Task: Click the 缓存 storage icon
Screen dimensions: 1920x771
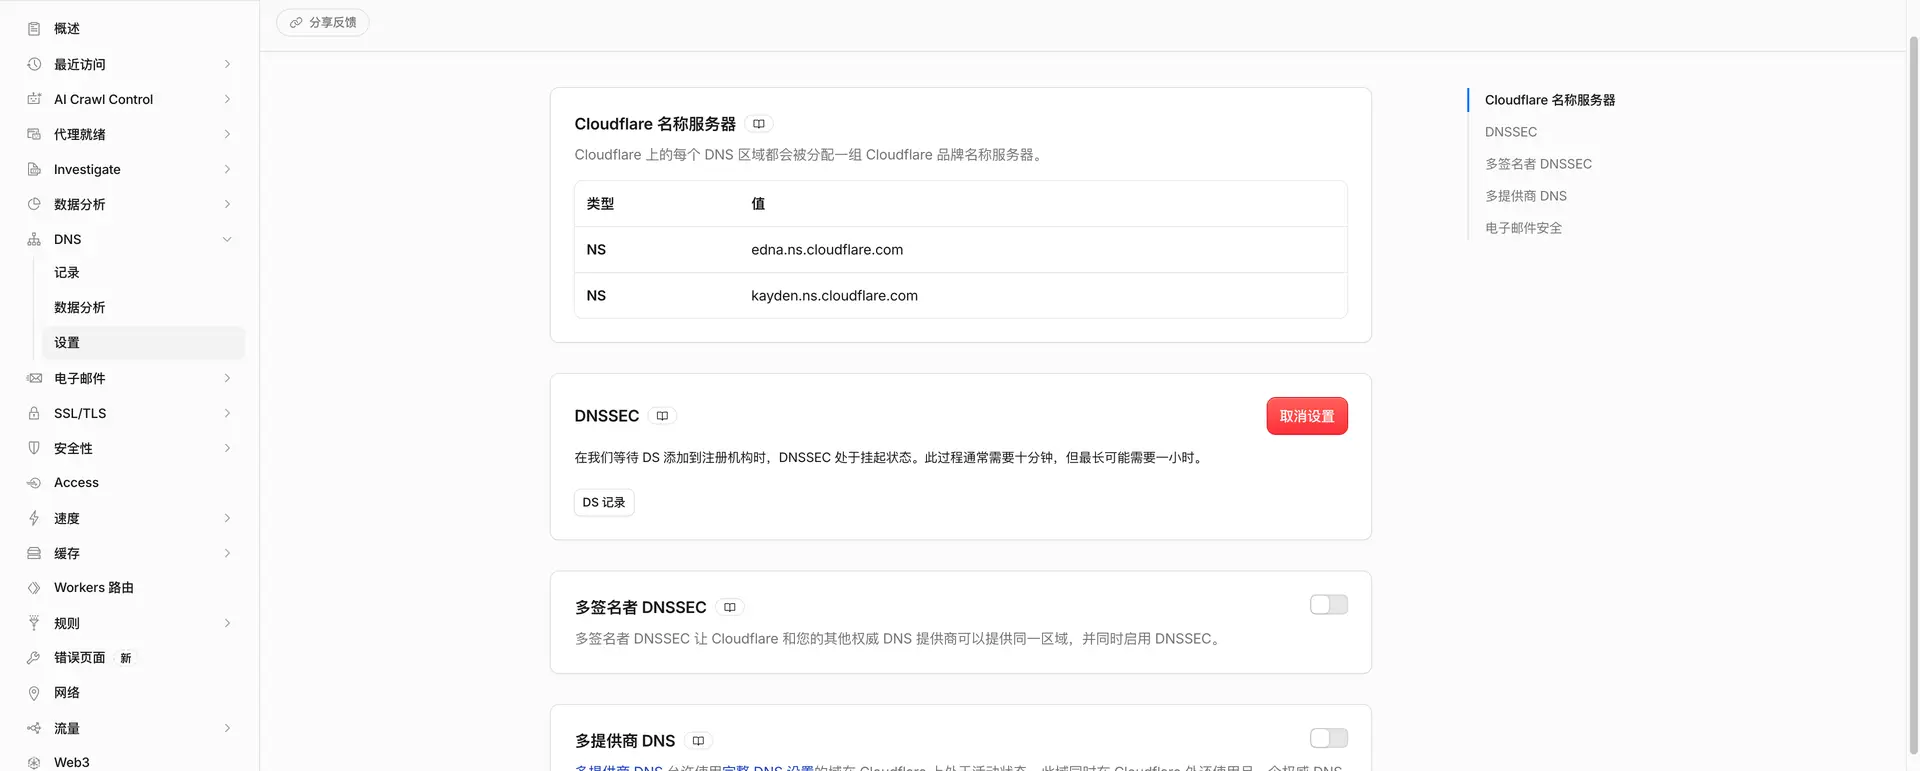Action: point(34,553)
